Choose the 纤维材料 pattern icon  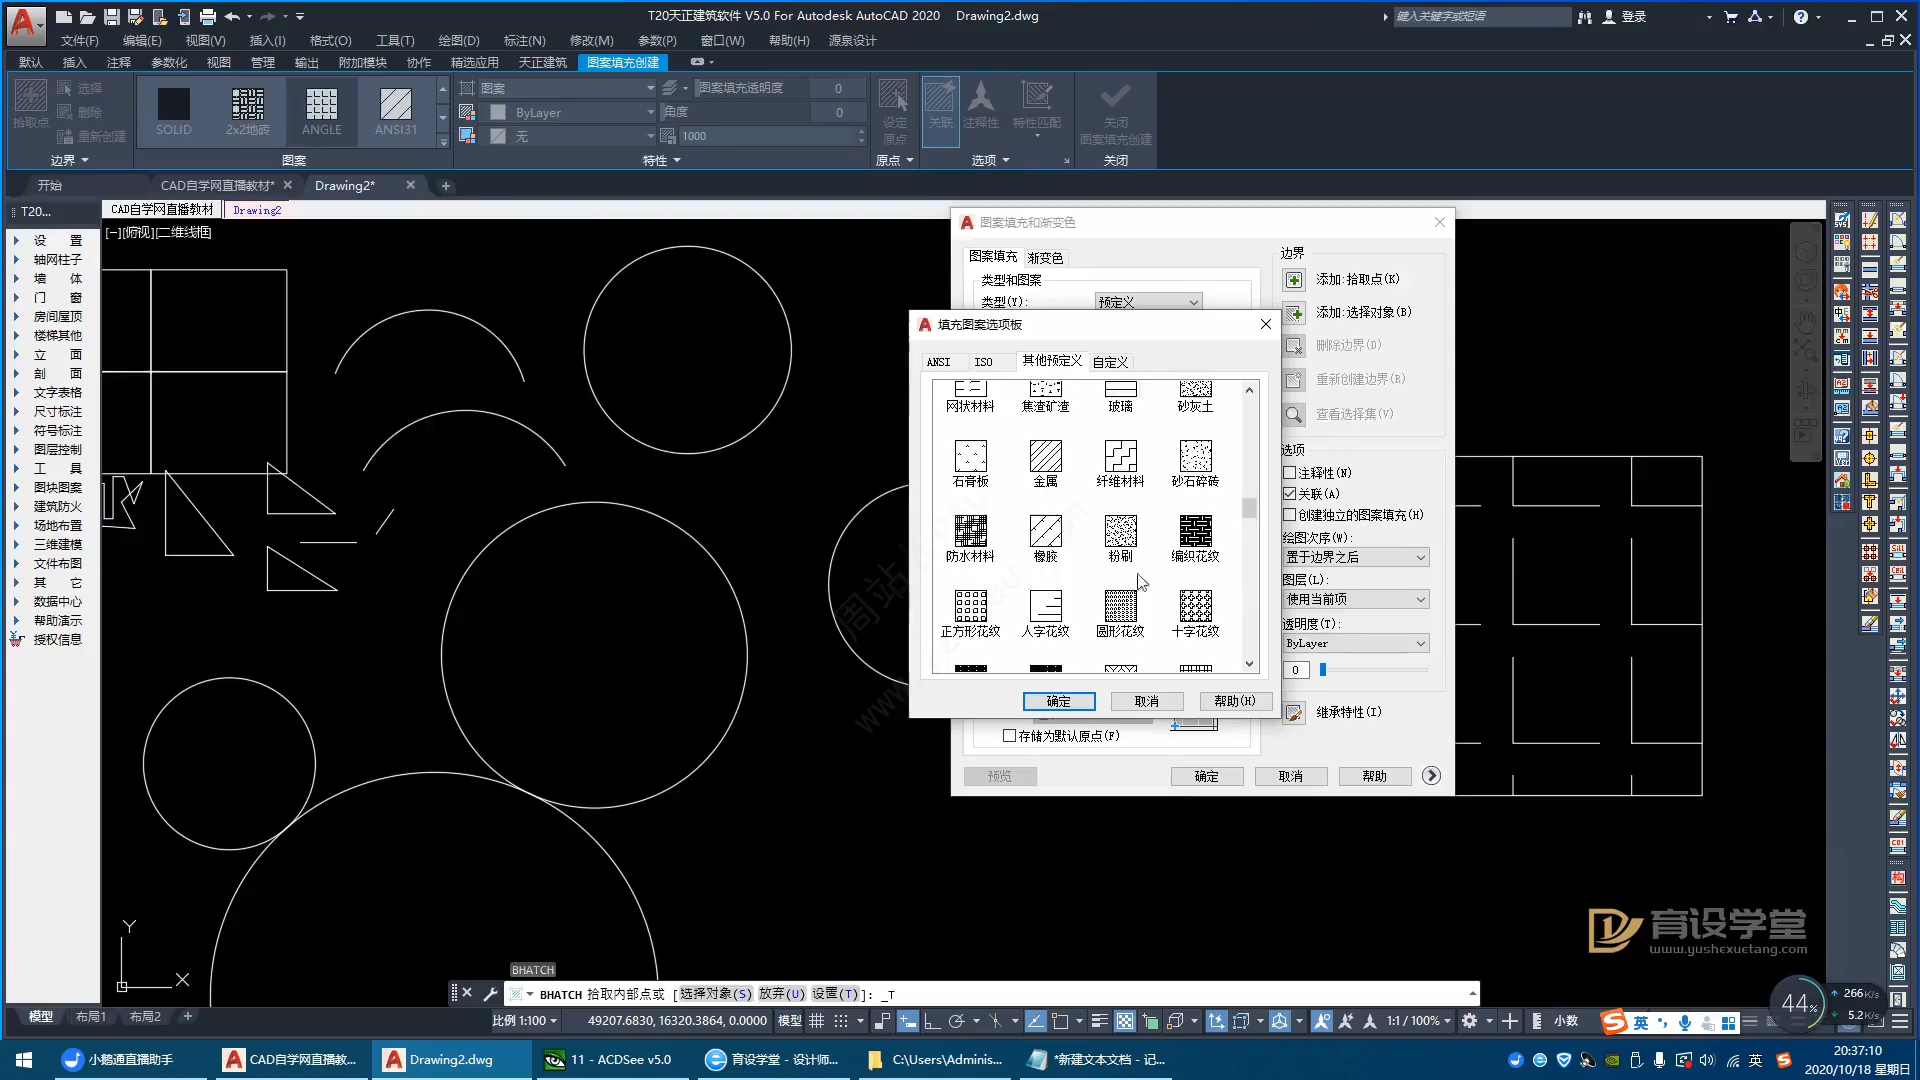click(x=1120, y=456)
